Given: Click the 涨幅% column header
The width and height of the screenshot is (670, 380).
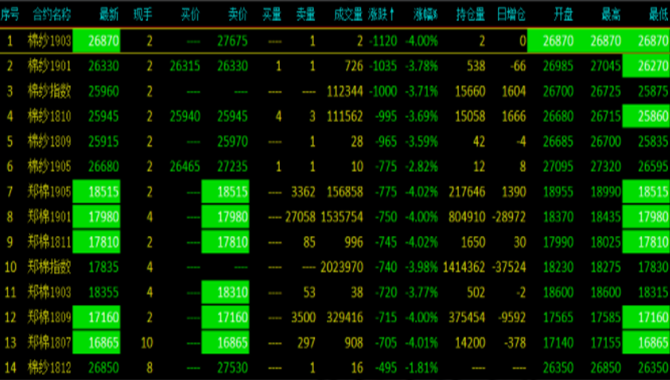Looking at the screenshot, I should pos(426,15).
